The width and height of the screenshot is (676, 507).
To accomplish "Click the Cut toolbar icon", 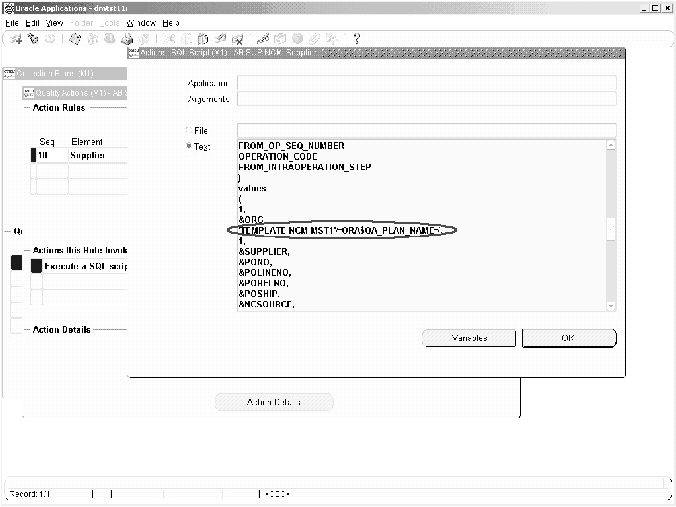I will point(169,39).
